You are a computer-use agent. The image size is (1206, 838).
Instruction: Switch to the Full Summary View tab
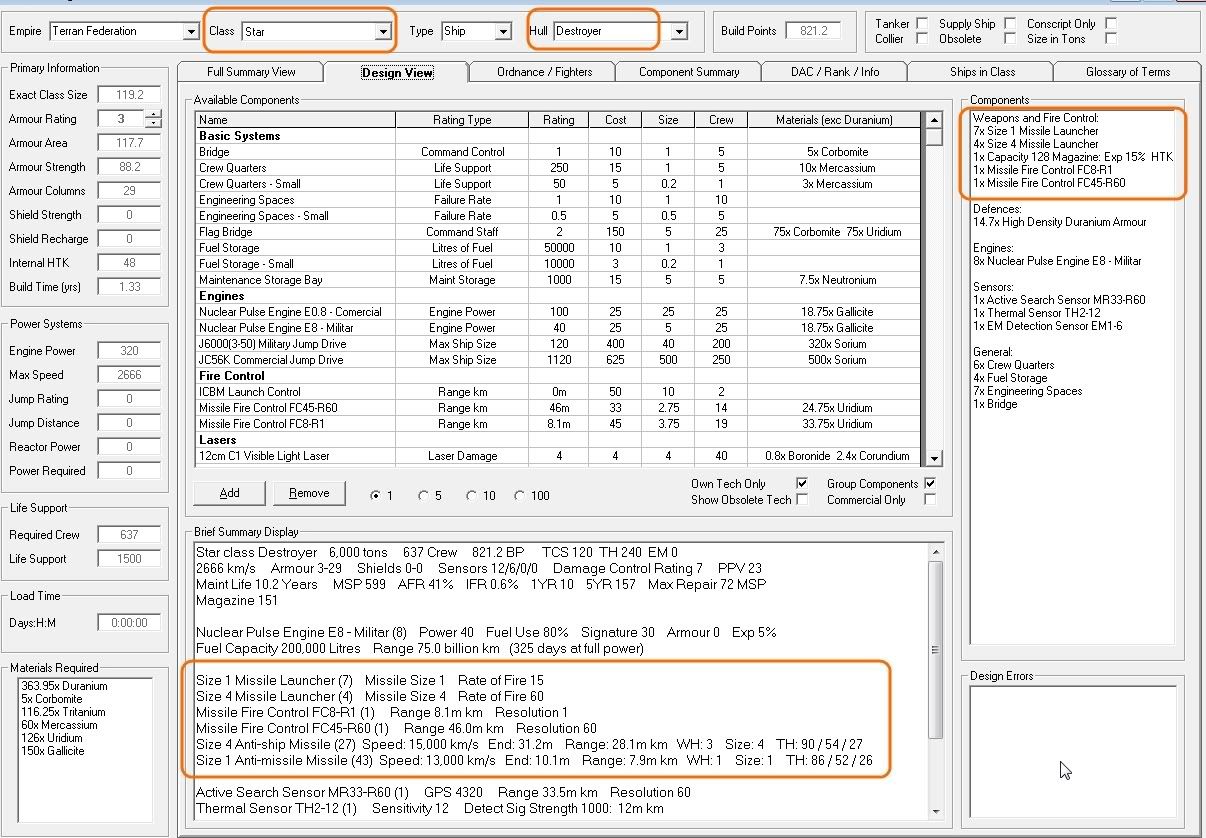pos(251,72)
